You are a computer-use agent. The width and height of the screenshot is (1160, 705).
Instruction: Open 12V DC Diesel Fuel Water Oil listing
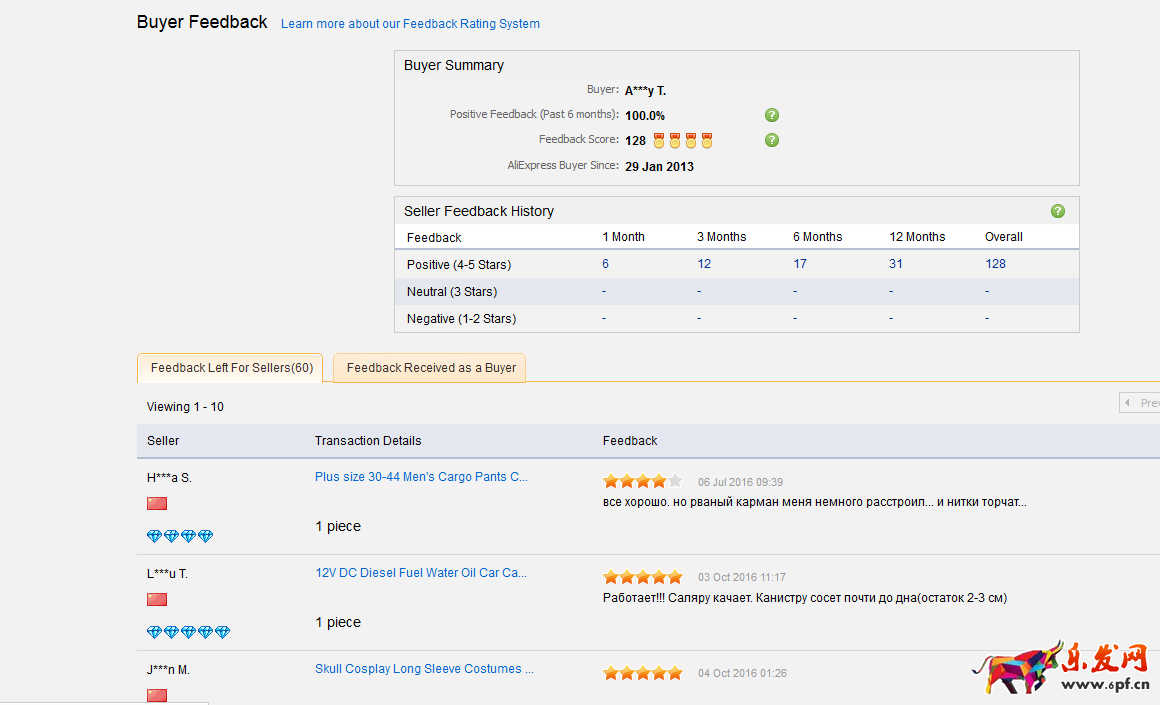click(420, 573)
